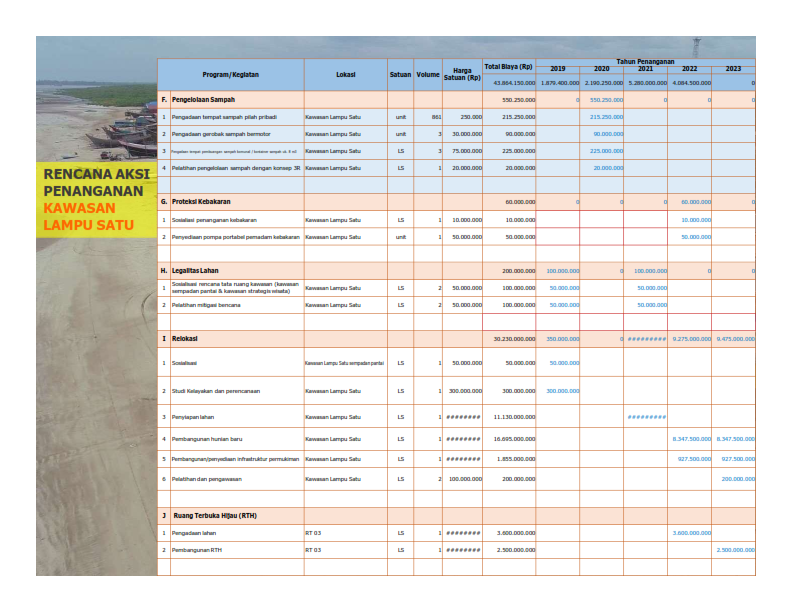The width and height of the screenshot is (792, 612).
Task: Click "Studi Kelayakan dan perencanaan" row label
Action: point(216,391)
